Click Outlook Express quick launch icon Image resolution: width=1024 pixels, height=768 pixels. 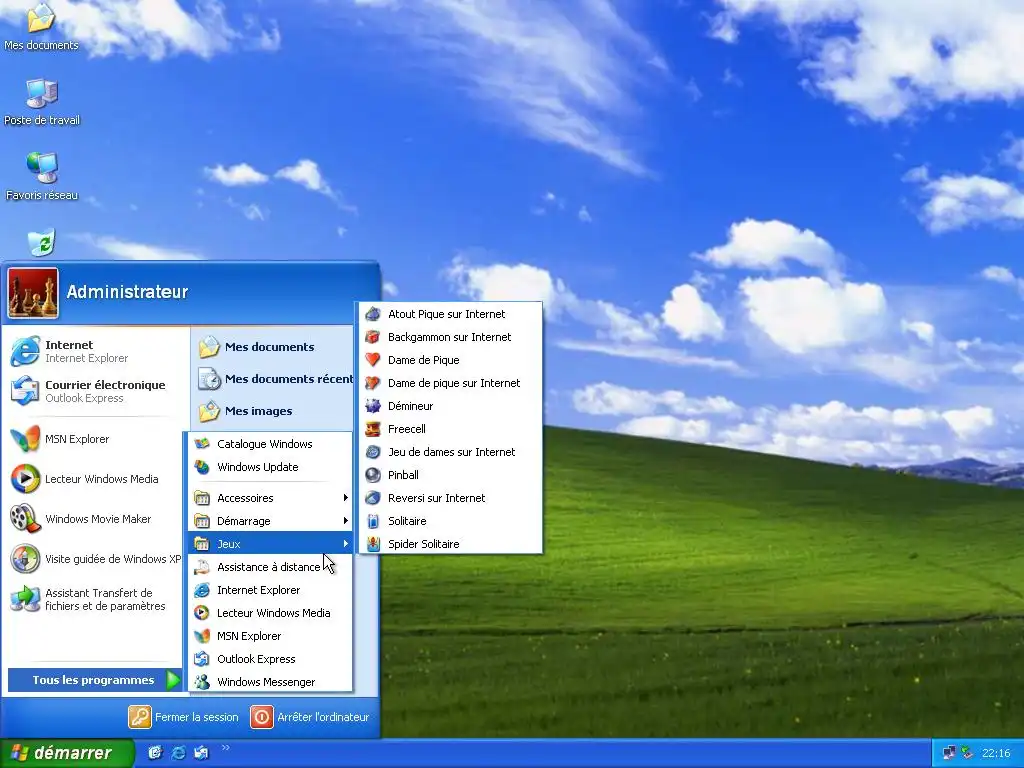(201, 753)
